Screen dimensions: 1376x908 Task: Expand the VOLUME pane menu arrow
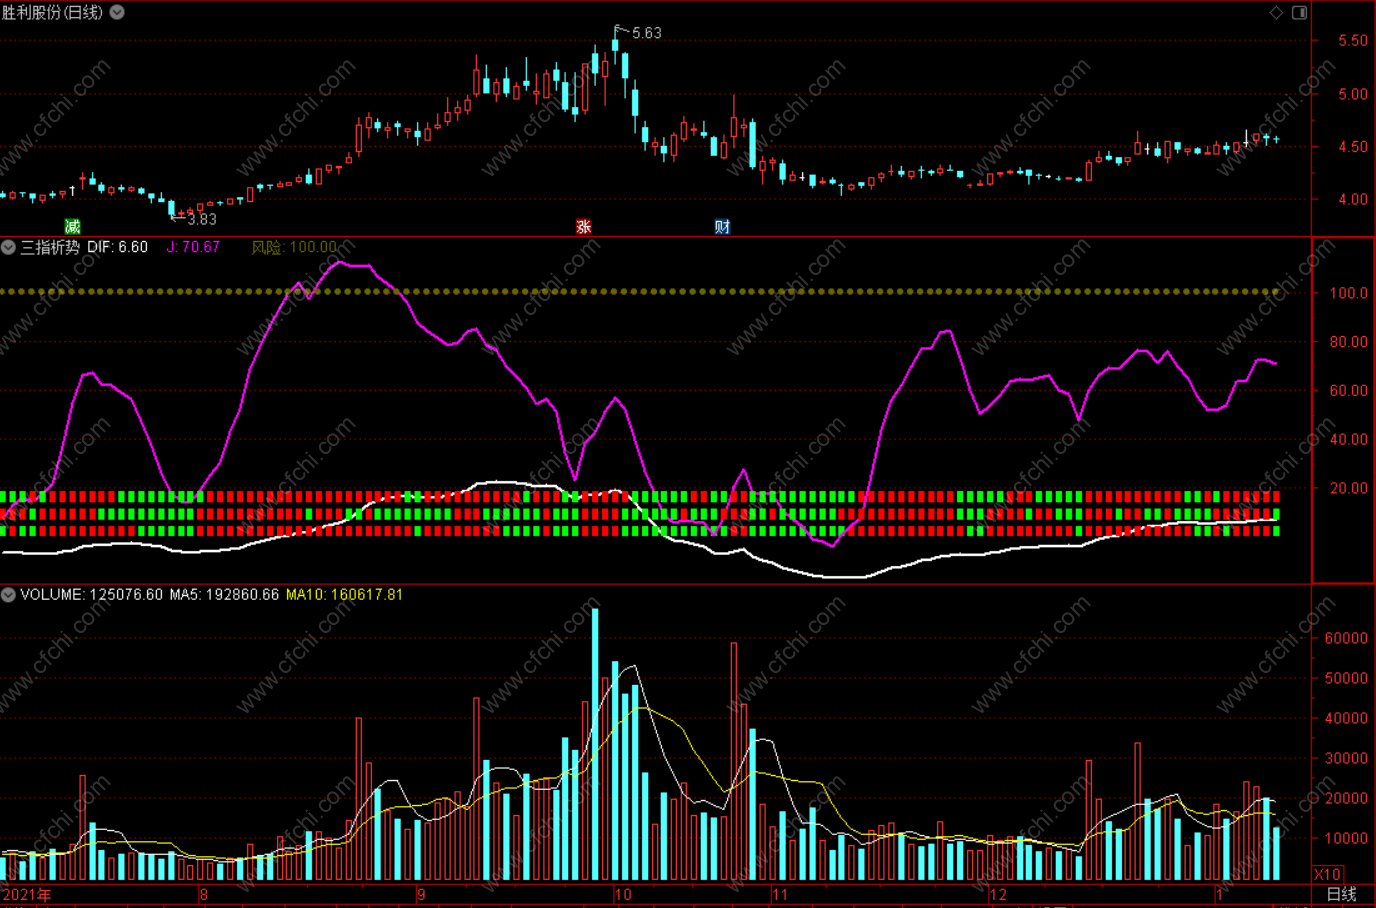[8, 594]
